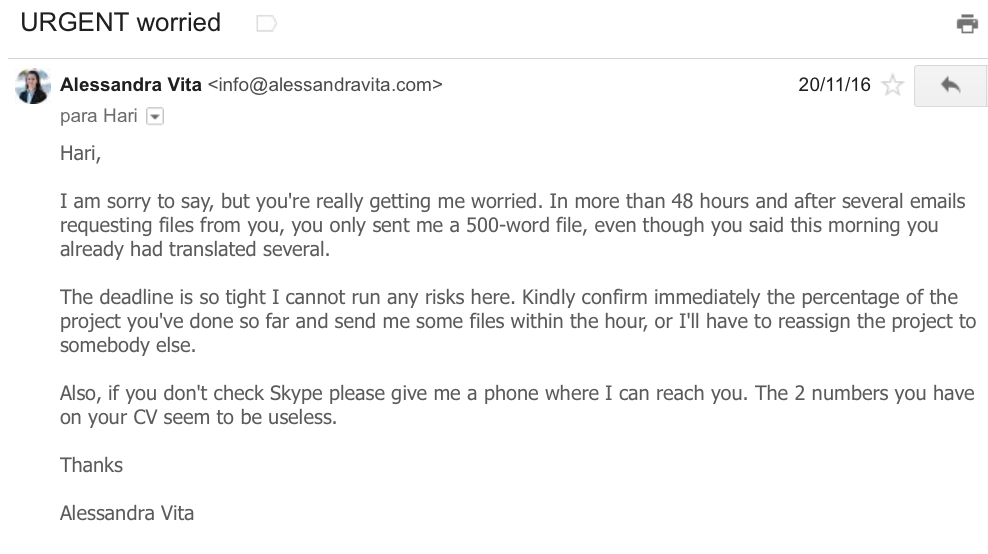Reply using the arrow button
The height and width of the screenshot is (554, 988).
coord(950,86)
